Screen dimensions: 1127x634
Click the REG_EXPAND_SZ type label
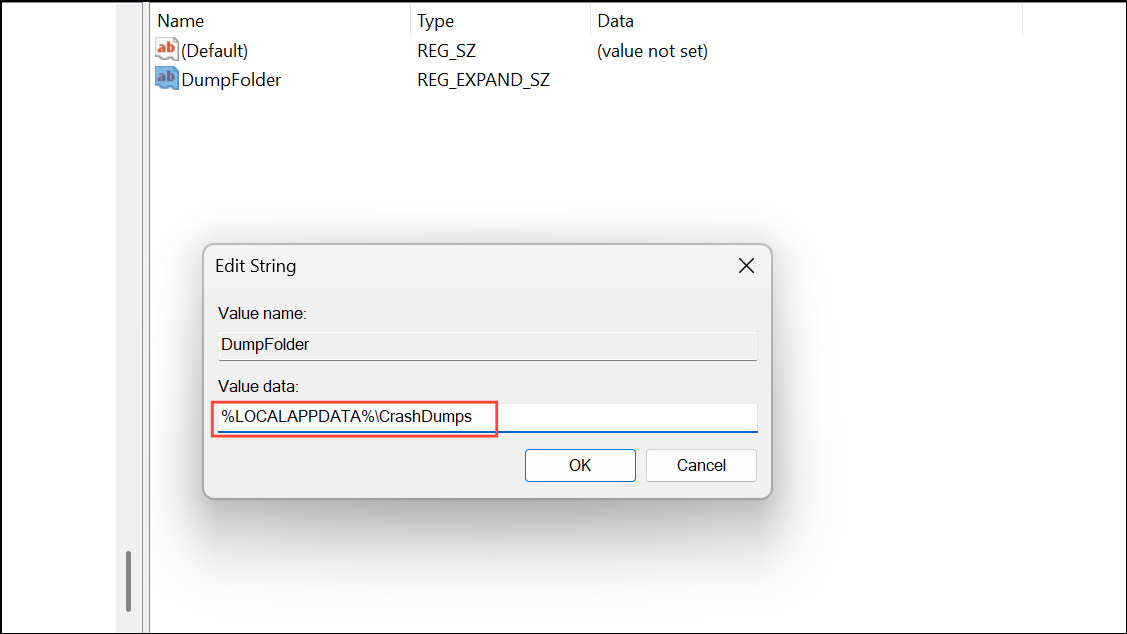pyautogui.click(x=483, y=79)
